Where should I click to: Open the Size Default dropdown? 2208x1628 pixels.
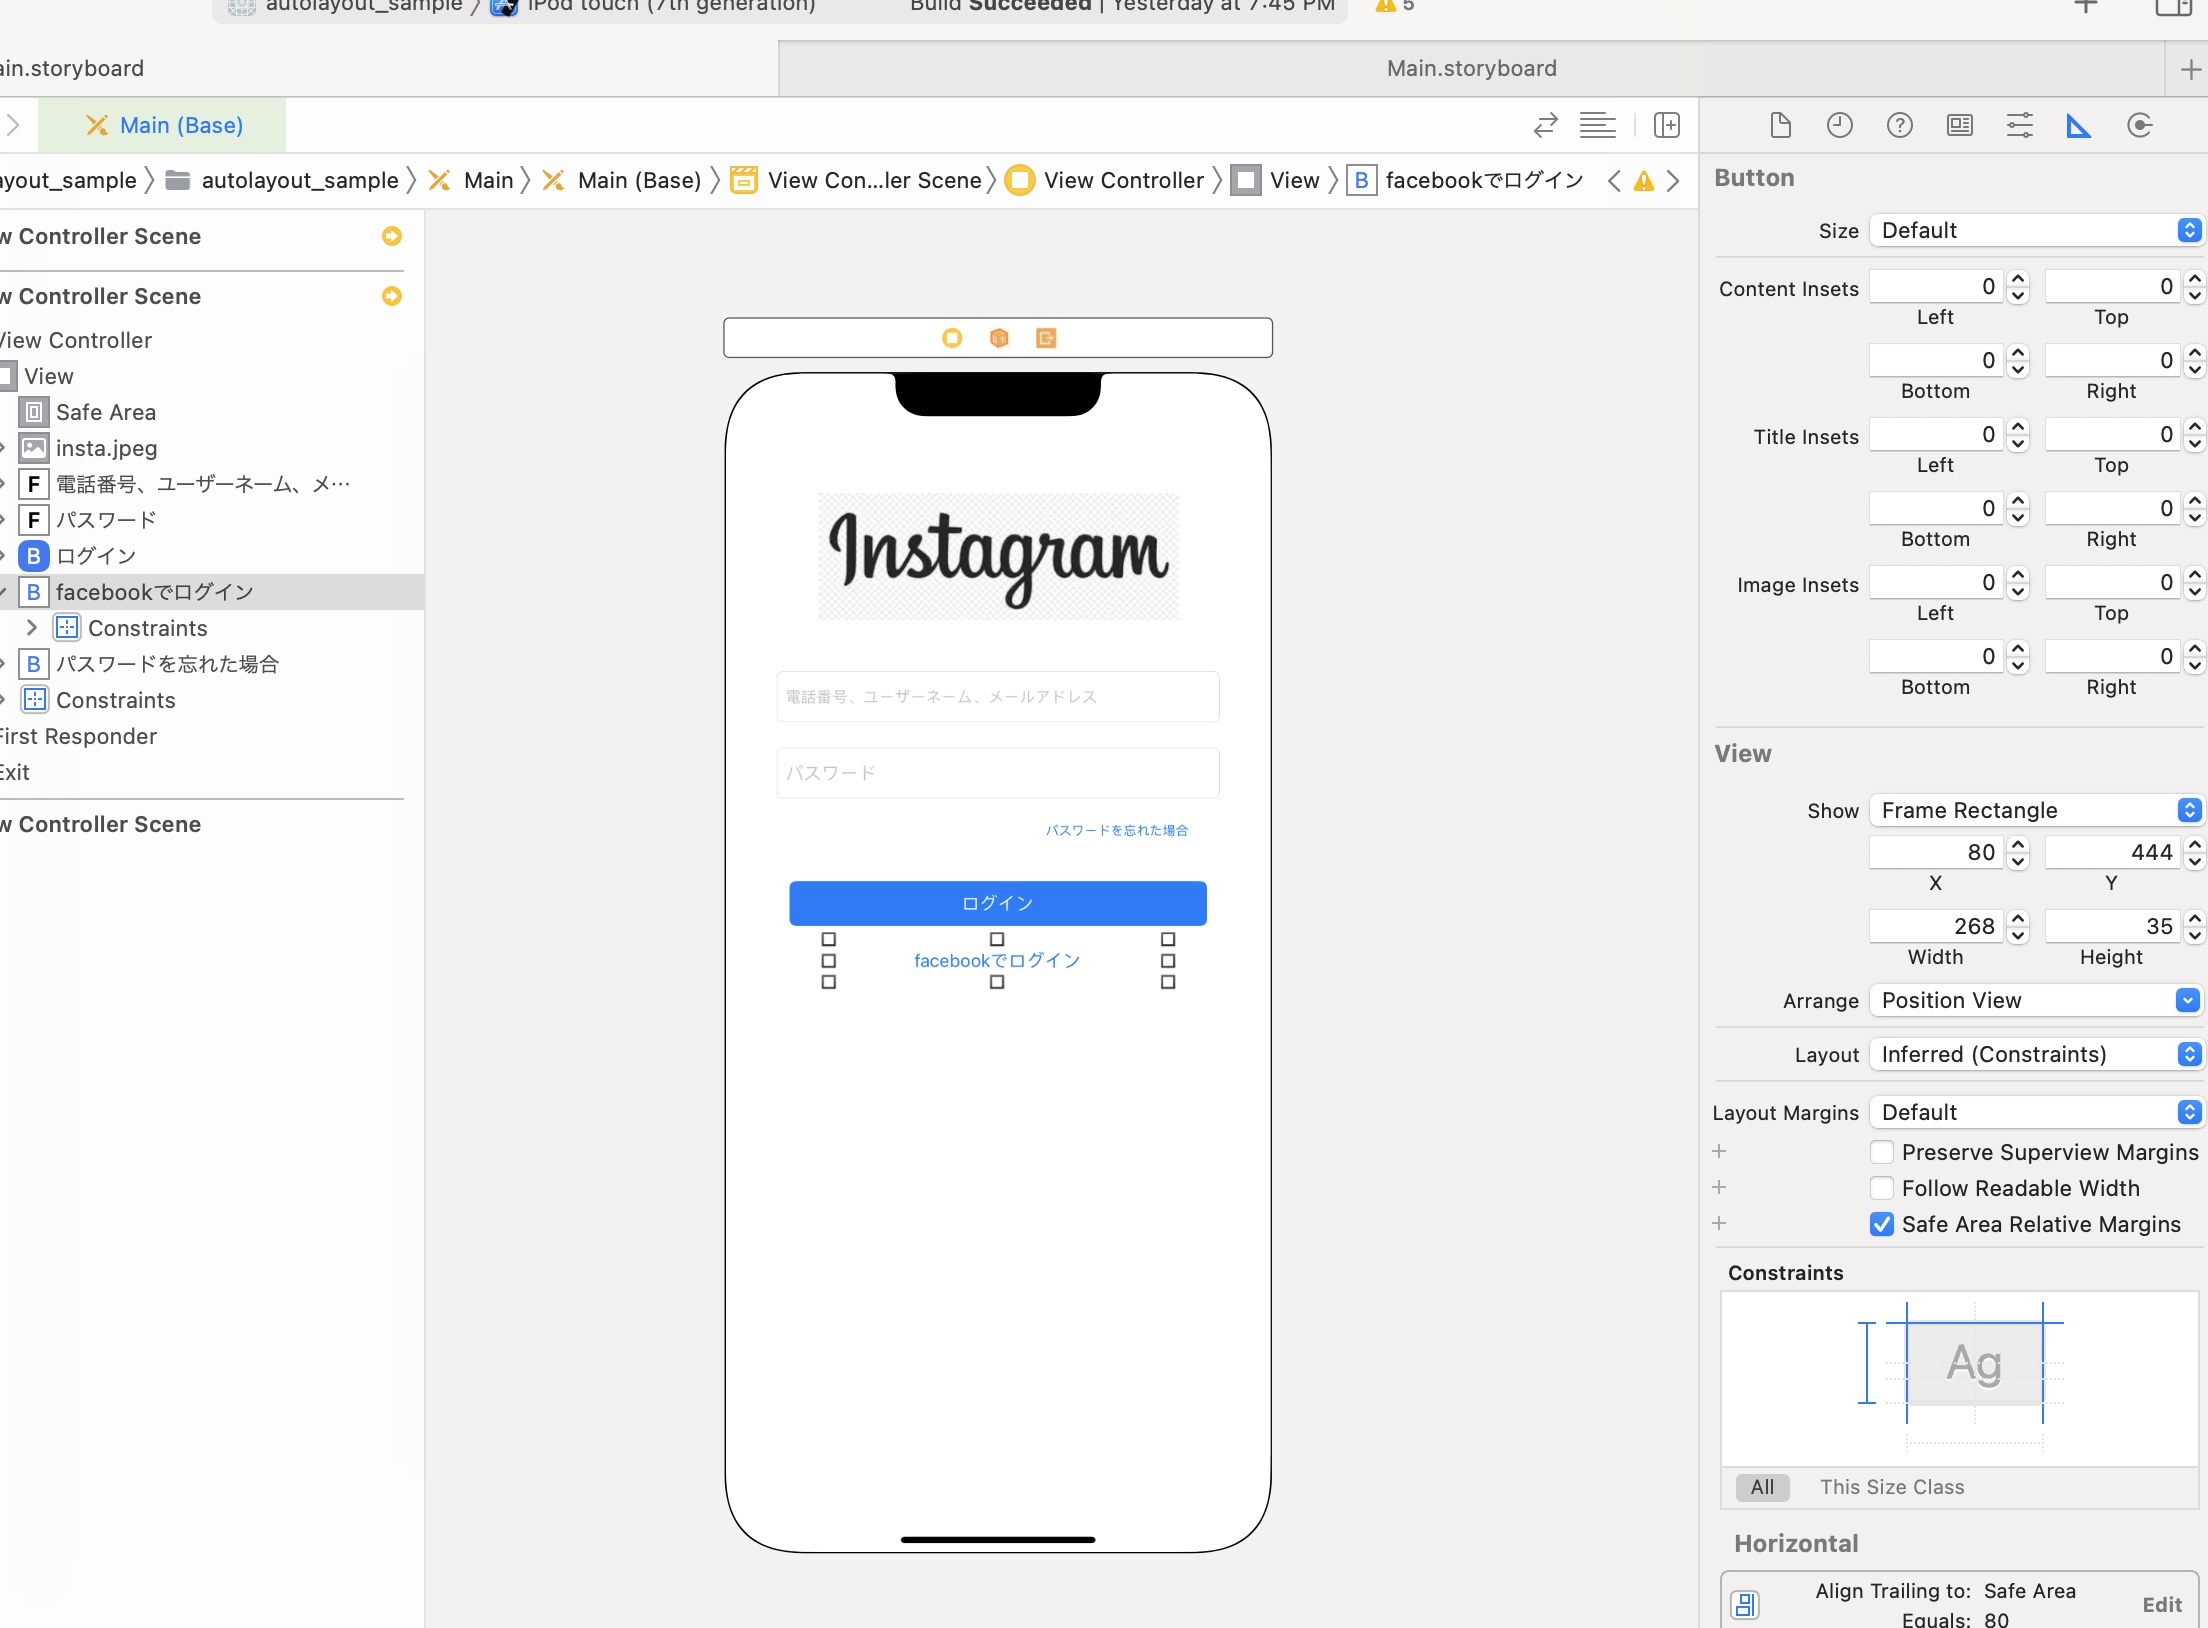[x=2036, y=231]
